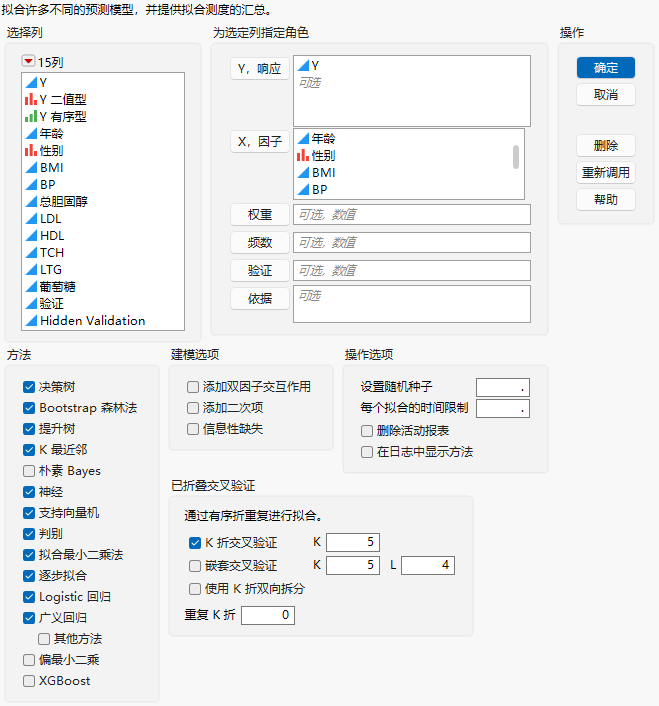Click the K field for K 折交叉验证
The width and height of the screenshot is (659, 706).
[x=353, y=542]
